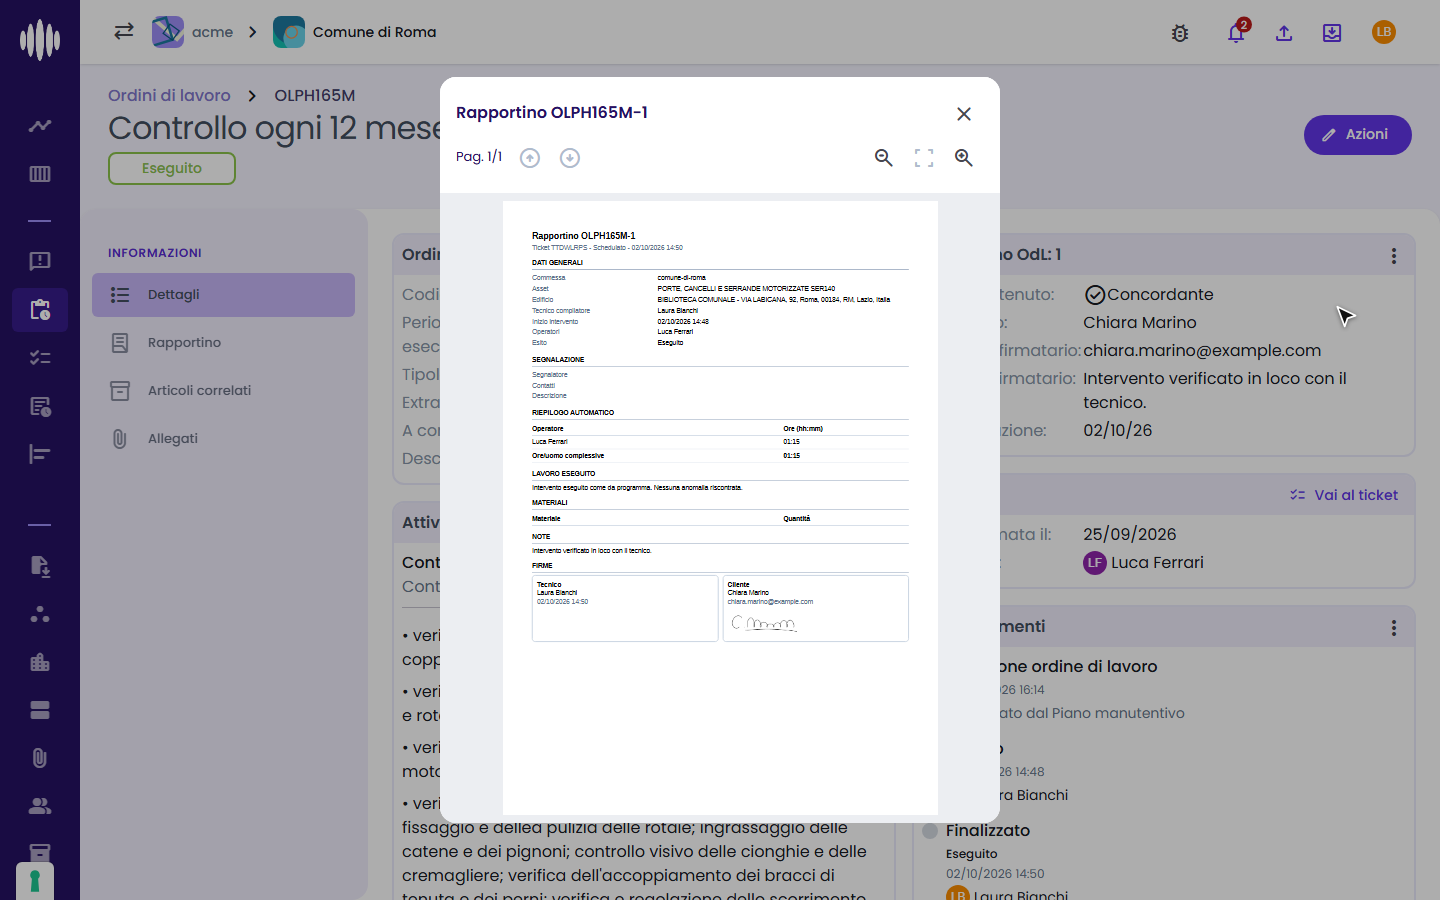1440x900 pixels.
Task: Open LB user avatar menu
Action: coord(1384,32)
